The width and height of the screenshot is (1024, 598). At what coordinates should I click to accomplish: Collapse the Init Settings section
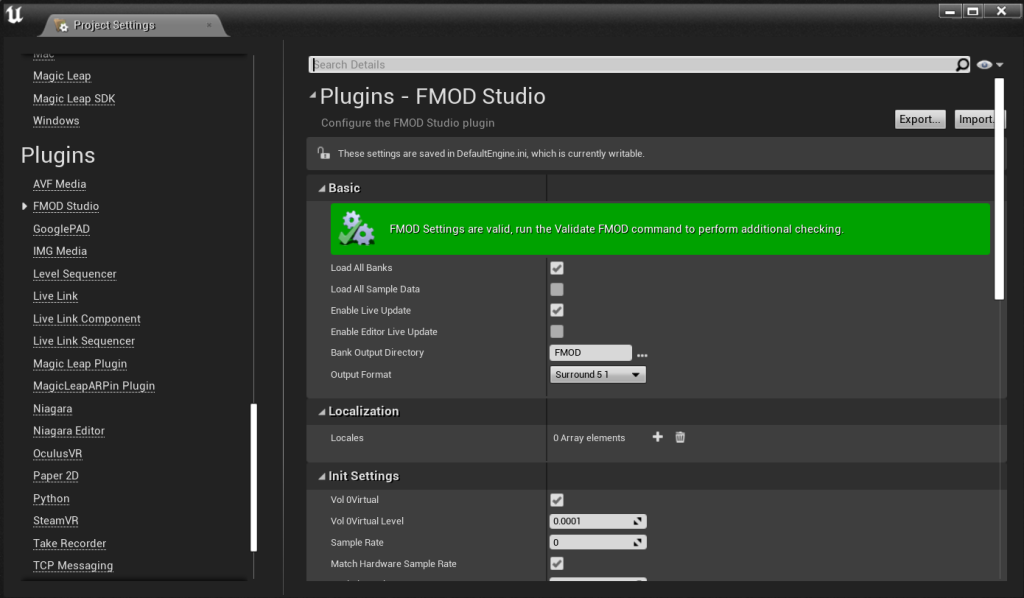point(321,477)
